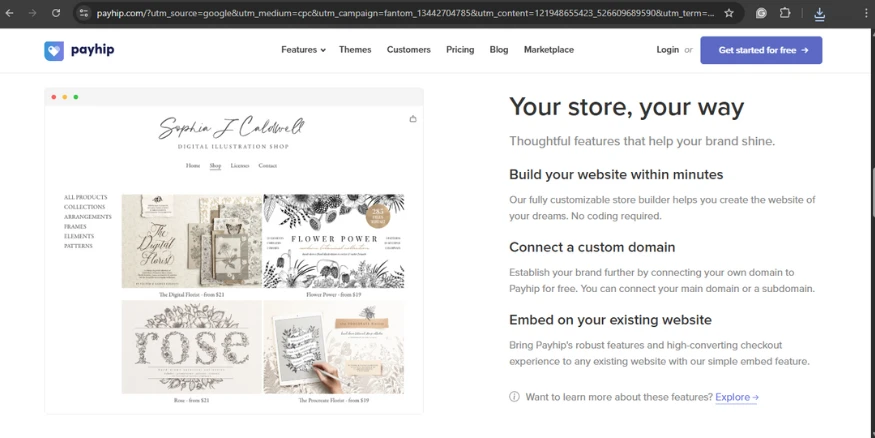Select ELEMENTS in preview sidebar

pos(79,236)
